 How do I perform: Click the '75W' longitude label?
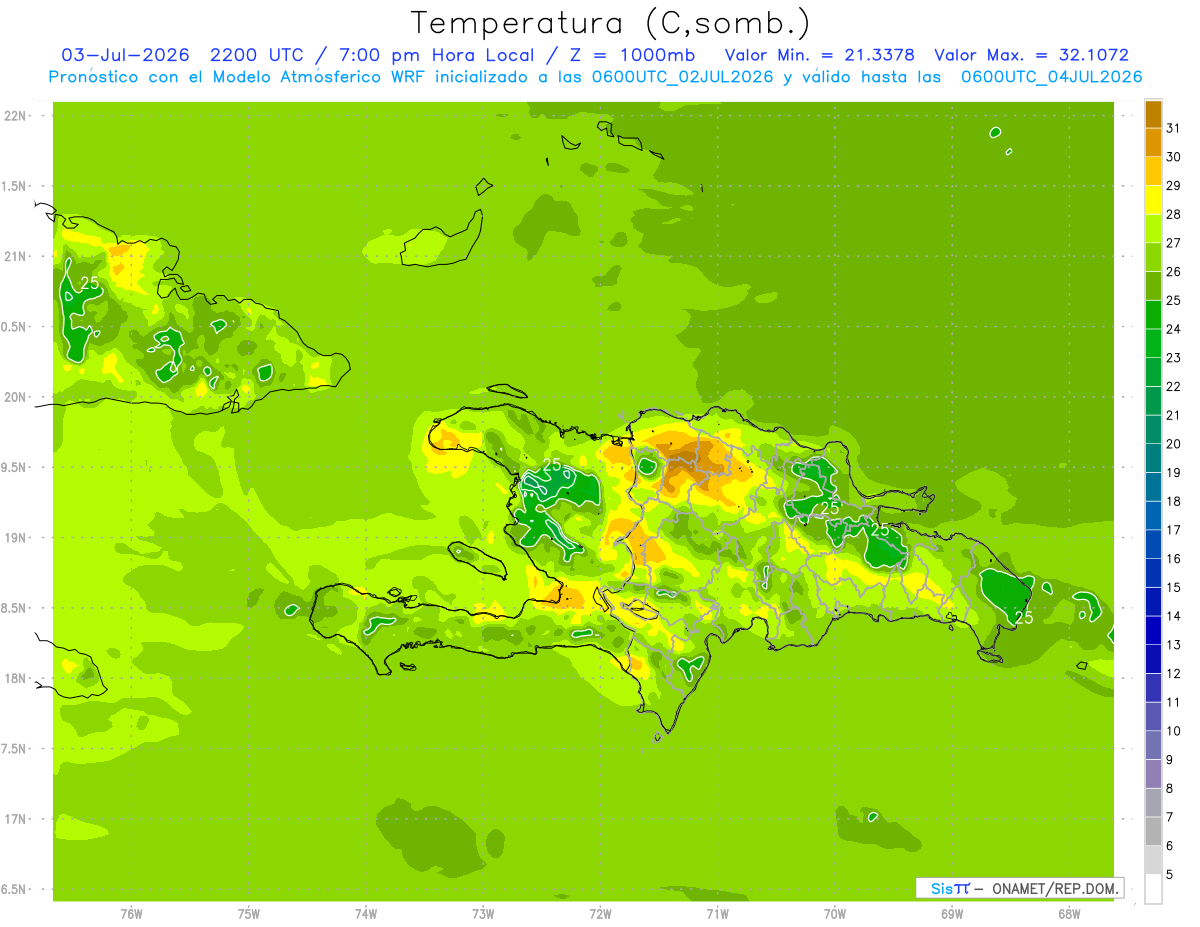249,914
